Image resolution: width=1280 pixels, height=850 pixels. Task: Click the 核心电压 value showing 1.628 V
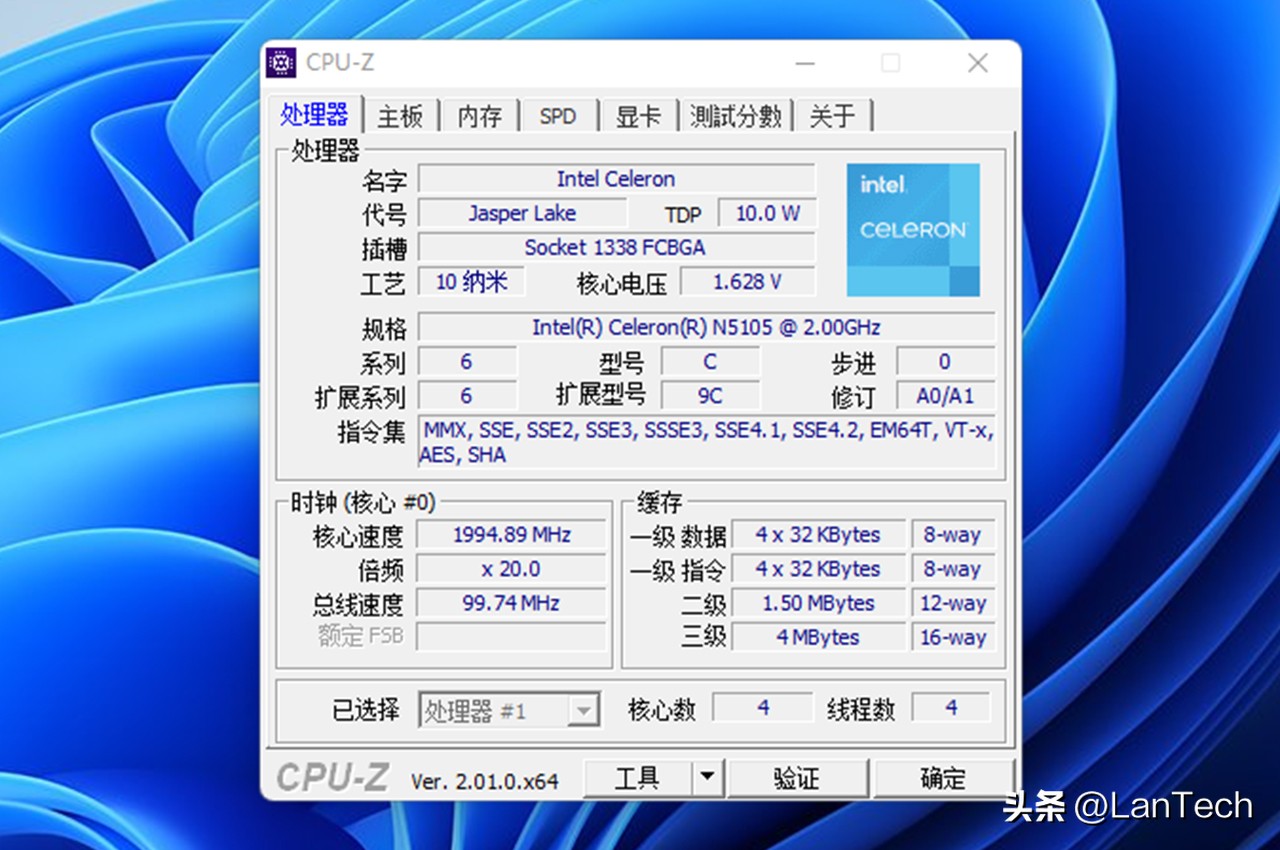tap(747, 281)
